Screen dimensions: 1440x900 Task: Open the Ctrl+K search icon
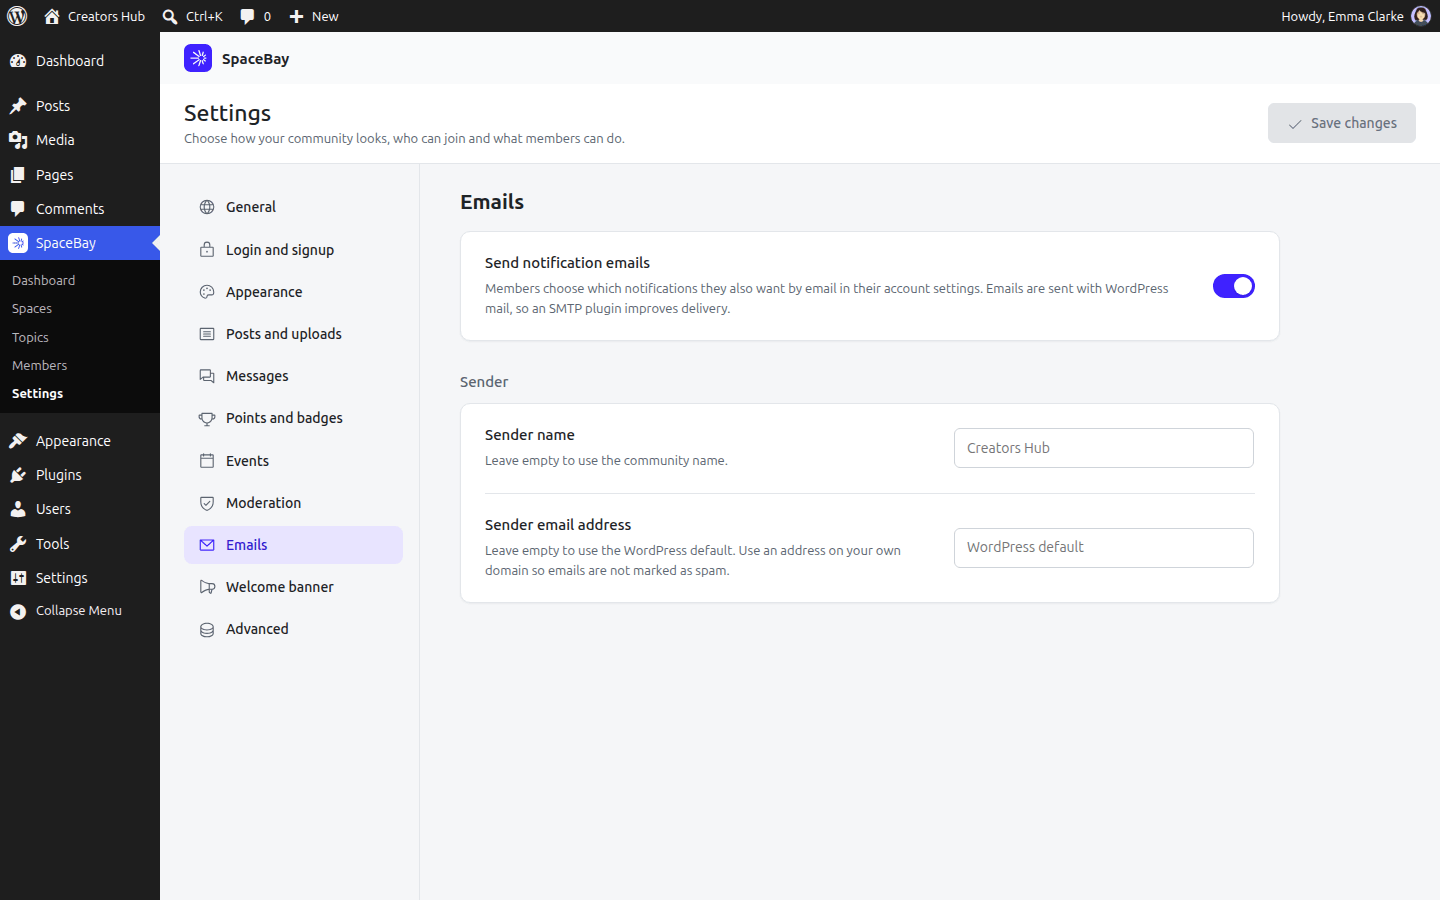(170, 16)
